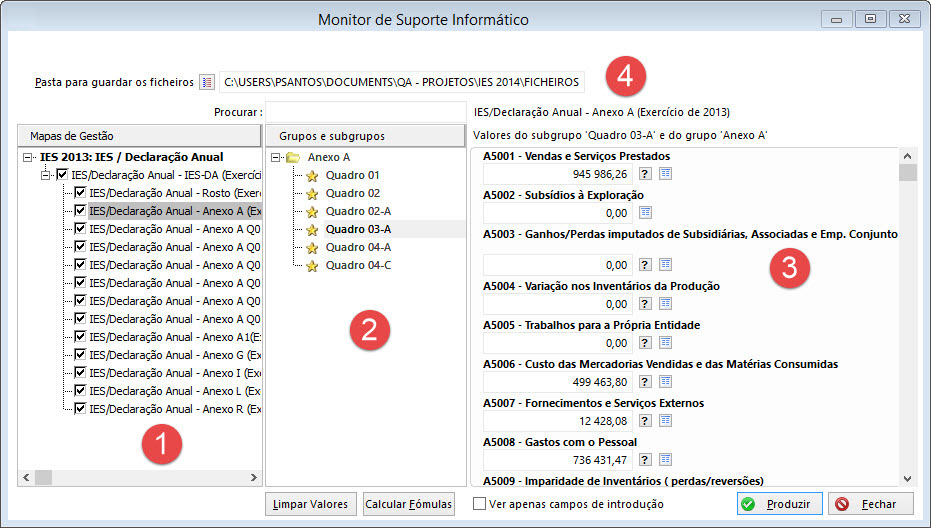Click help icon for A5001 Vendas e Serviços
Viewport: 931px width, 528px height.
pos(645,173)
